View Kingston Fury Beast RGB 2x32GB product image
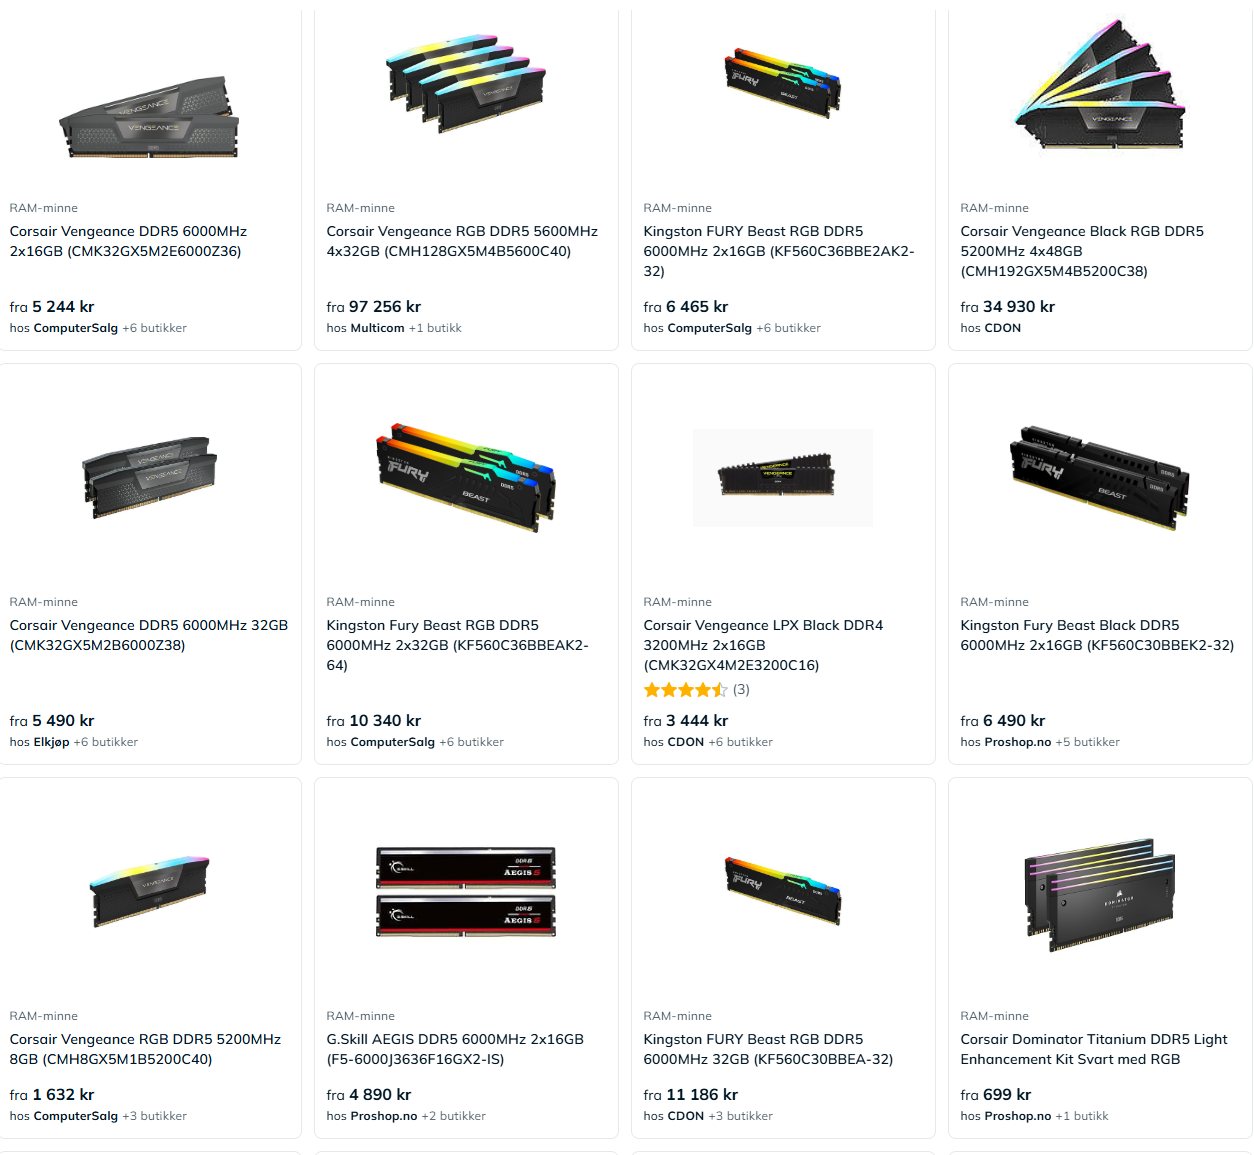The image size is (1254, 1155). click(x=466, y=477)
